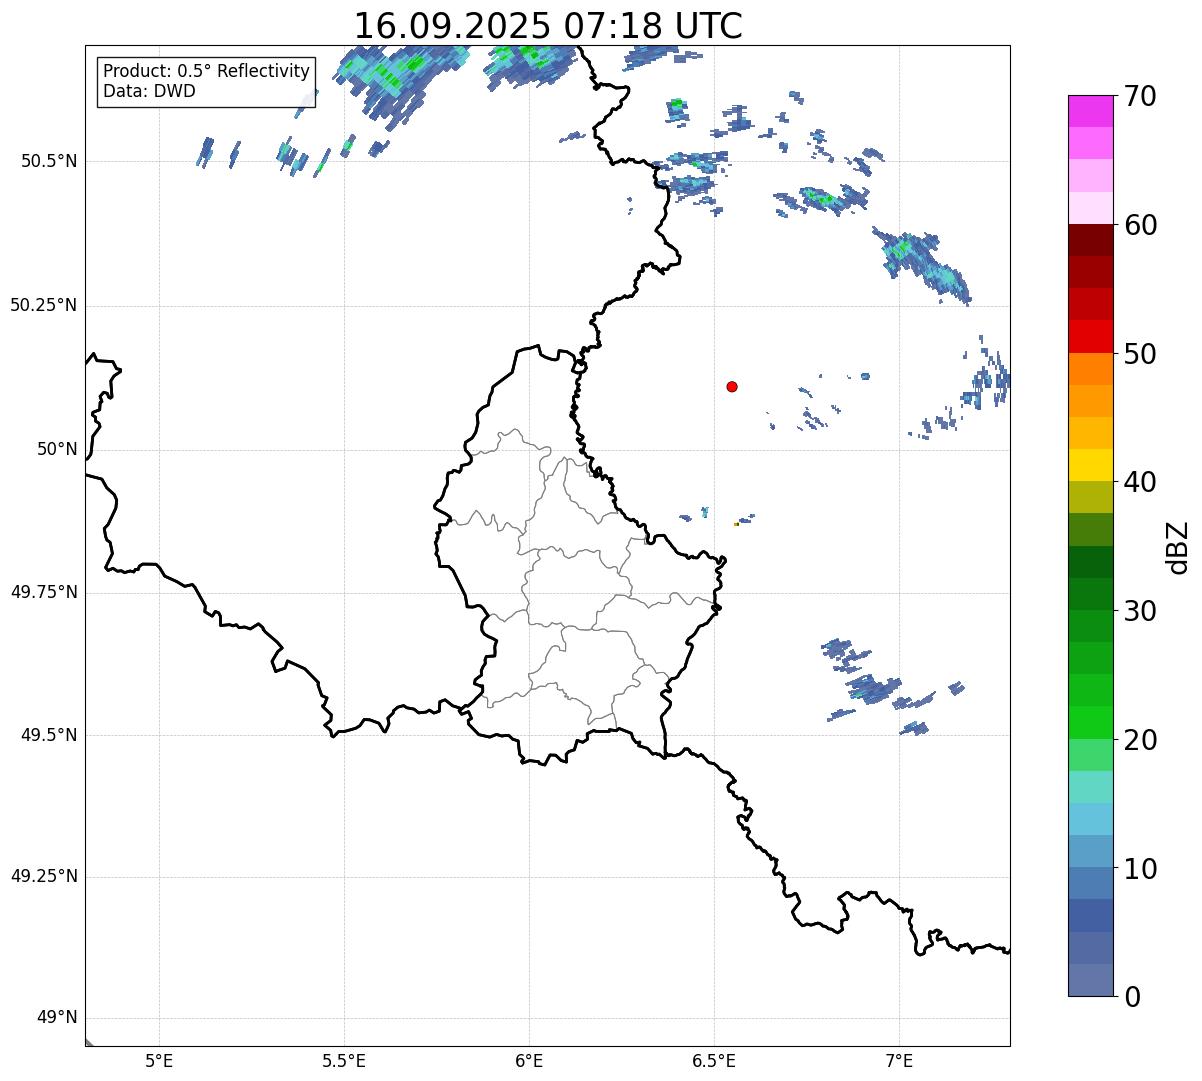This screenshot has width=1202, height=1081.
Task: Click the 49.75°N latitude label
Action: (43, 592)
